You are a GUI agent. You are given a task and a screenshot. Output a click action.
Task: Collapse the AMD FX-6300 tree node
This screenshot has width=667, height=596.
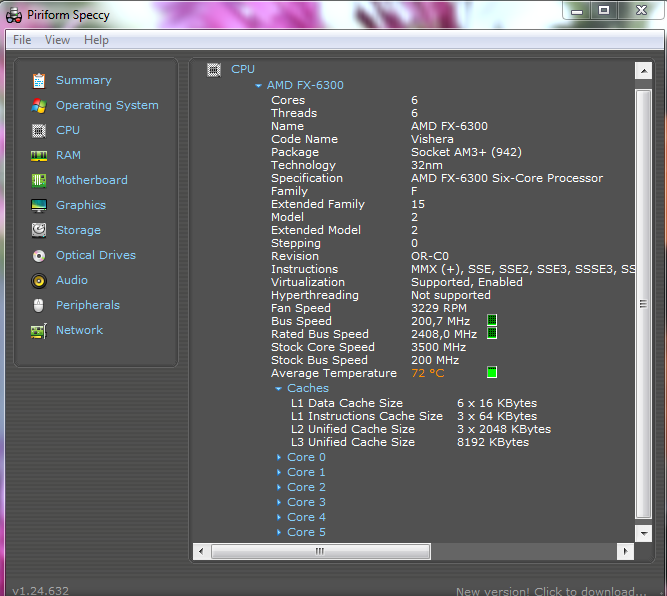point(258,86)
